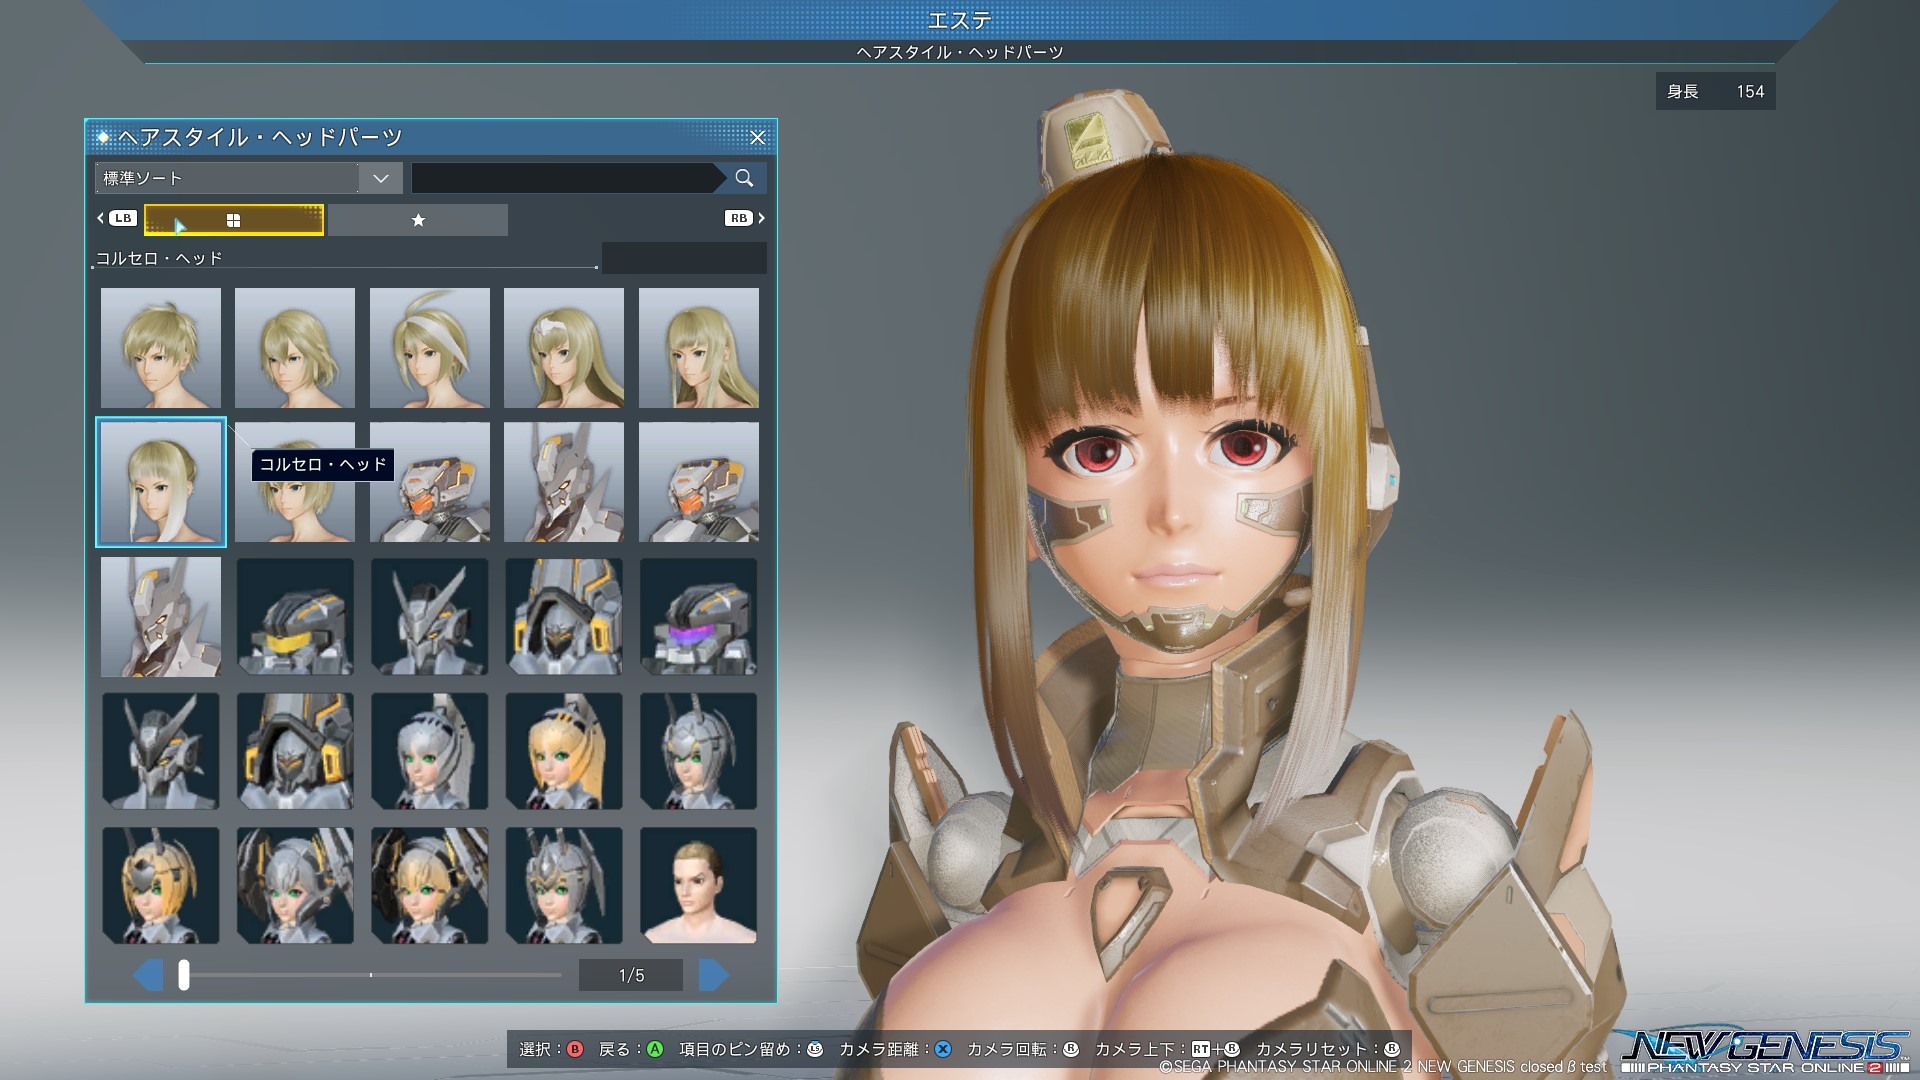Close the ヘアスタイル・ヘッドパーツ panel
1920x1080 pixels.
click(x=758, y=137)
